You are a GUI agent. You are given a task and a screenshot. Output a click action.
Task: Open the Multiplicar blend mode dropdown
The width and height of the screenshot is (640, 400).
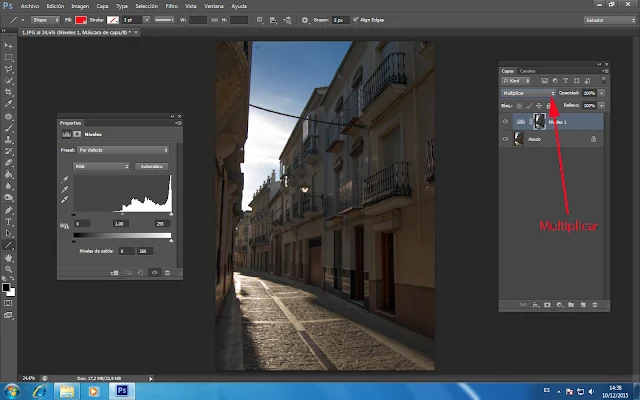pos(528,93)
